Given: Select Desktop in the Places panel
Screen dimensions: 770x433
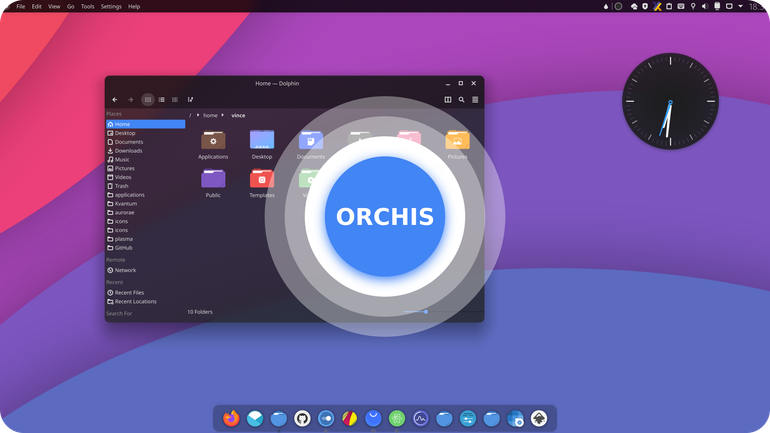Looking at the screenshot, I should pos(145,133).
